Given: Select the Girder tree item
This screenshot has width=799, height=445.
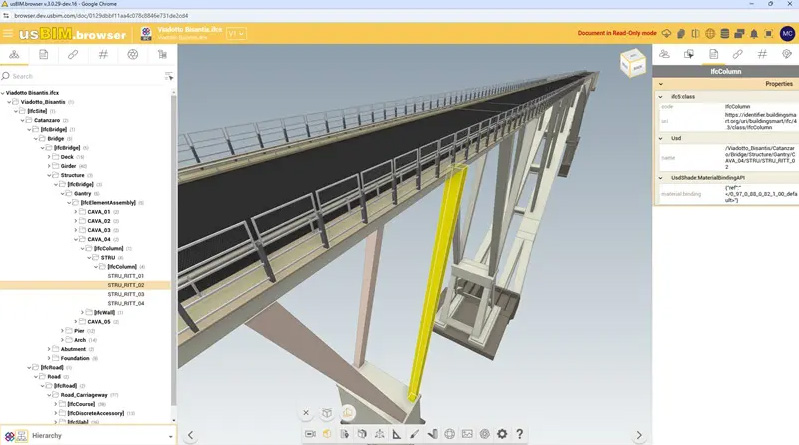Looking at the screenshot, I should [68, 166].
